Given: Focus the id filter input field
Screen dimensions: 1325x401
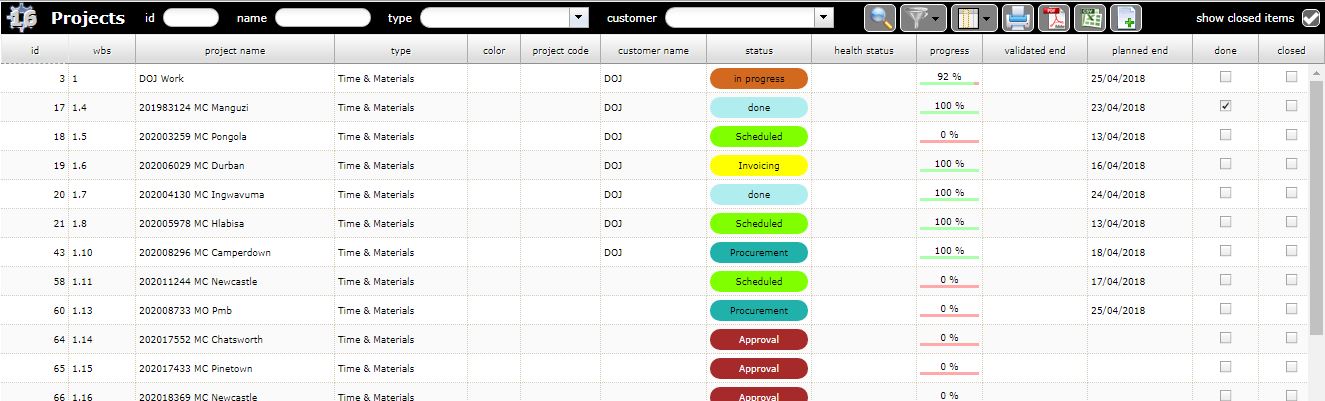Looking at the screenshot, I should coord(190,18).
